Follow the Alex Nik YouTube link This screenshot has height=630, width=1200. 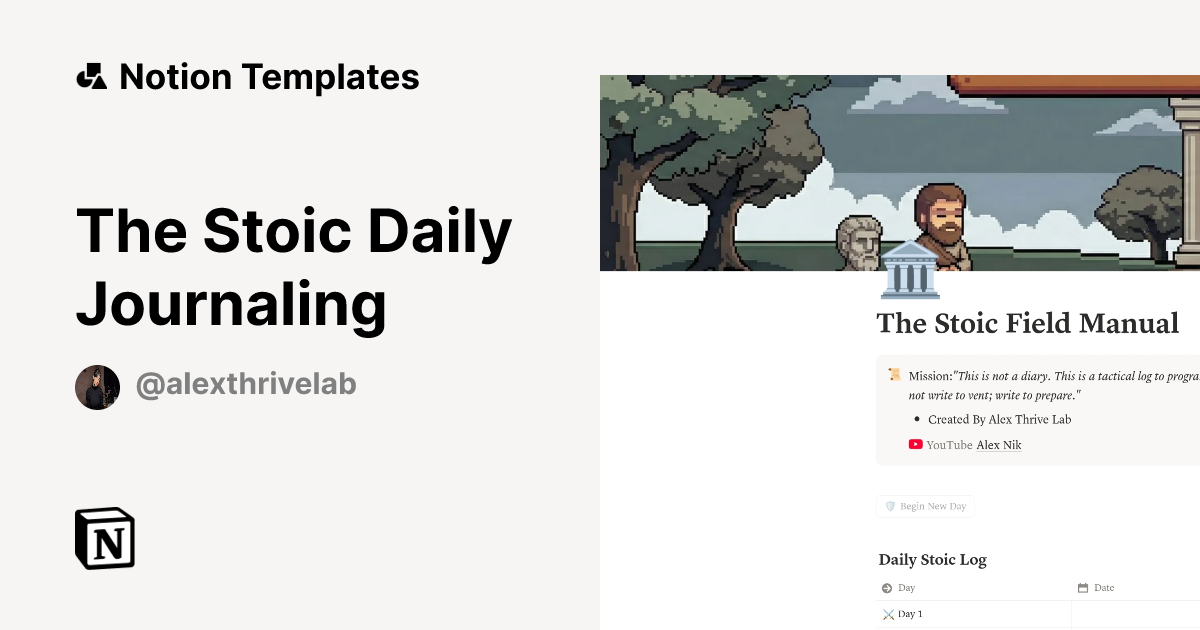pyautogui.click(x=999, y=445)
